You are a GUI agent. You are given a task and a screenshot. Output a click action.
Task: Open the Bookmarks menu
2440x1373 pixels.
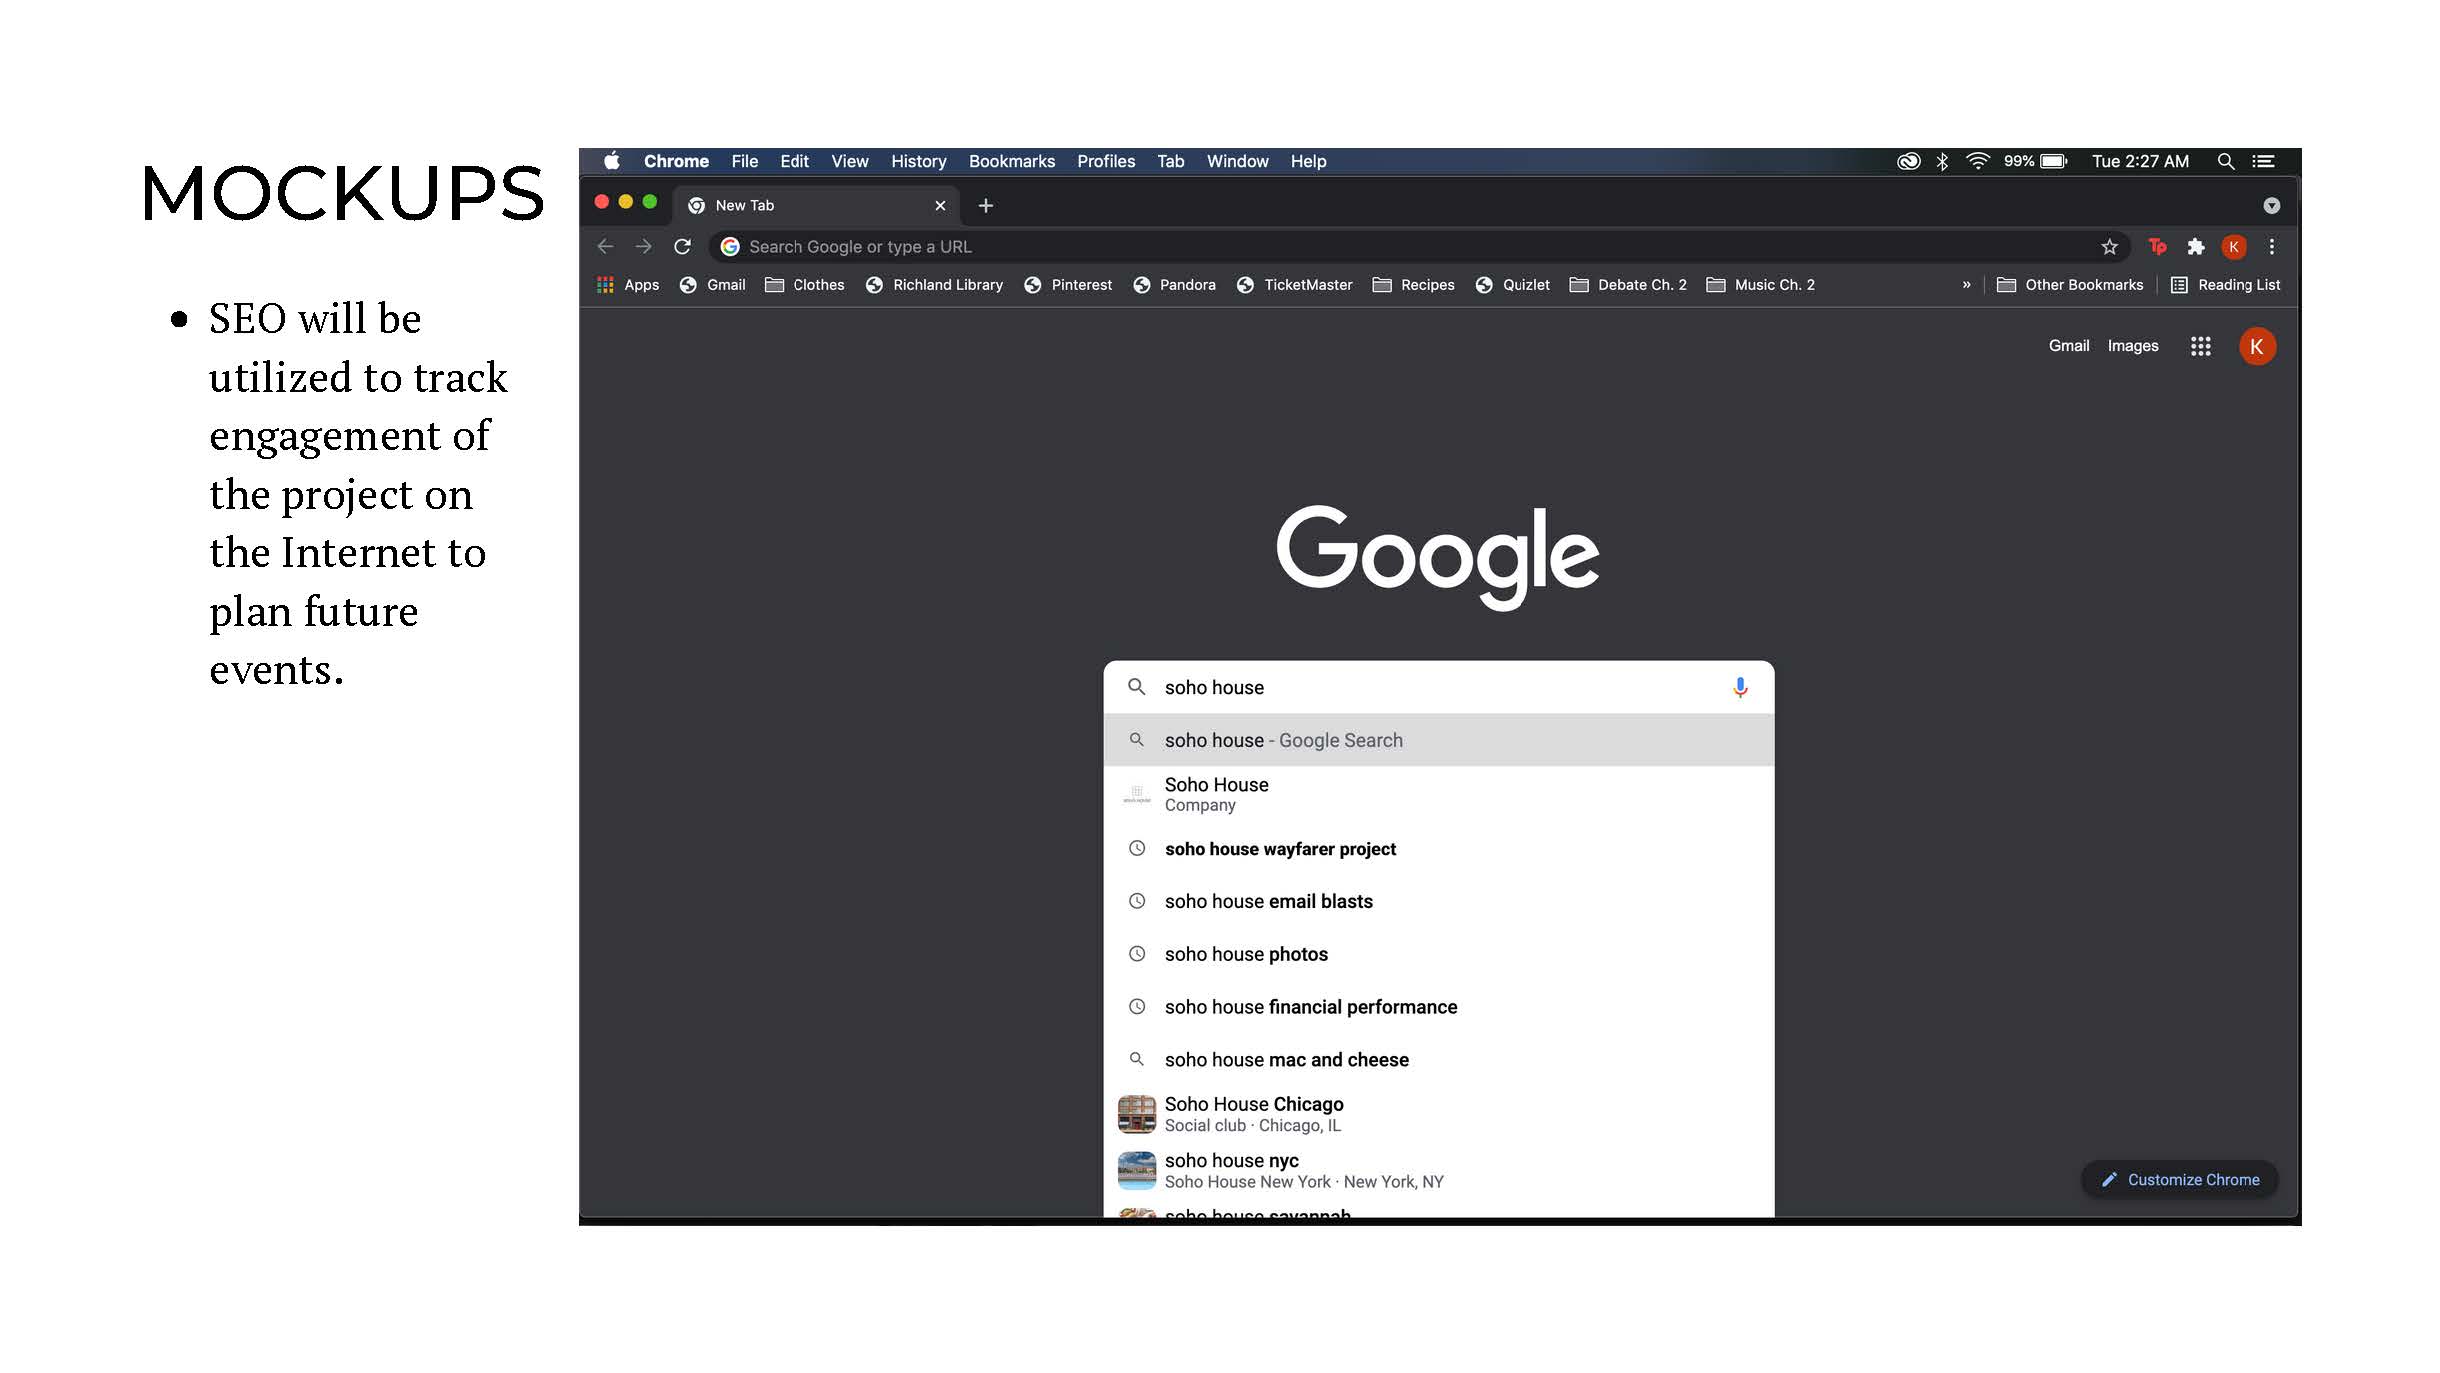tap(1011, 161)
